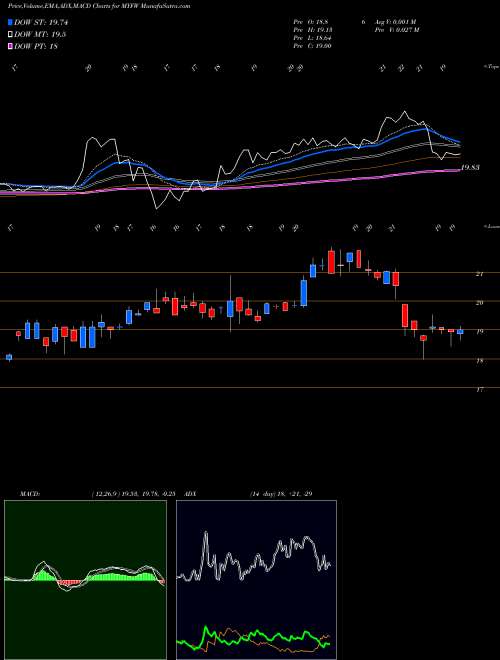The image size is (500, 660).
Task: Open the green MACD histogram chart
Action: click(x=85, y=580)
